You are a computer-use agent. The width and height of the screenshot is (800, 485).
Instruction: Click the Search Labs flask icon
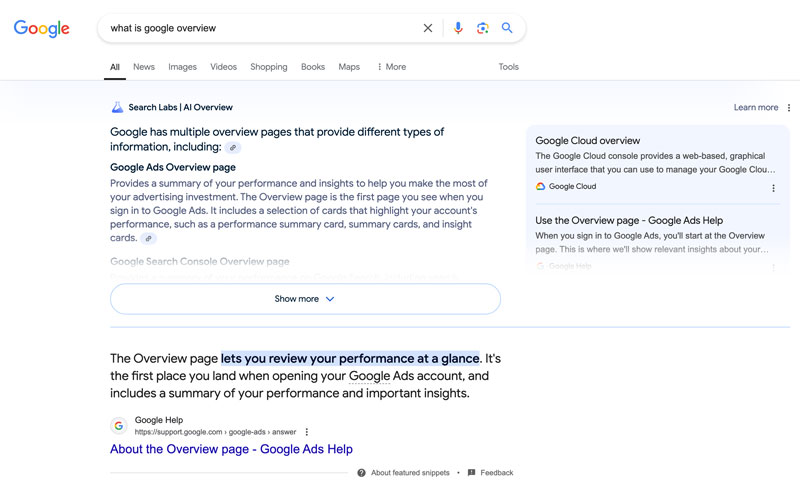(x=117, y=107)
